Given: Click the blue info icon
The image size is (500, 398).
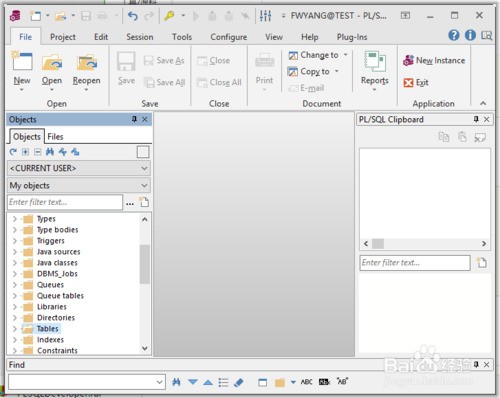Looking at the screenshot, I should pyautogui.click(x=470, y=35).
